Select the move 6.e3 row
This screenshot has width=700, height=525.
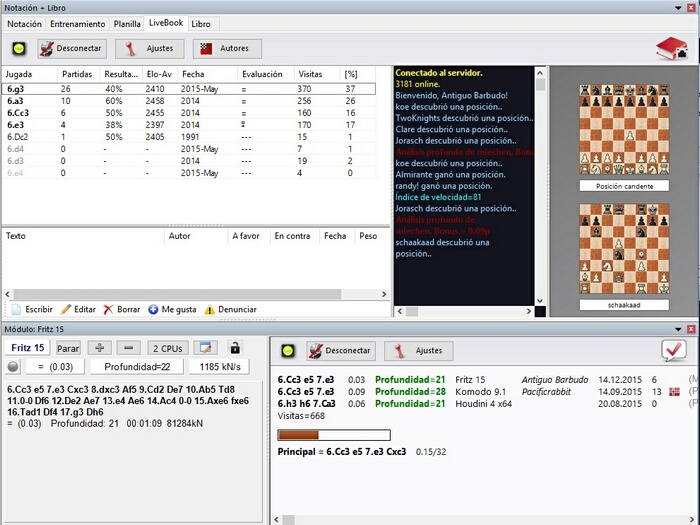(189, 125)
